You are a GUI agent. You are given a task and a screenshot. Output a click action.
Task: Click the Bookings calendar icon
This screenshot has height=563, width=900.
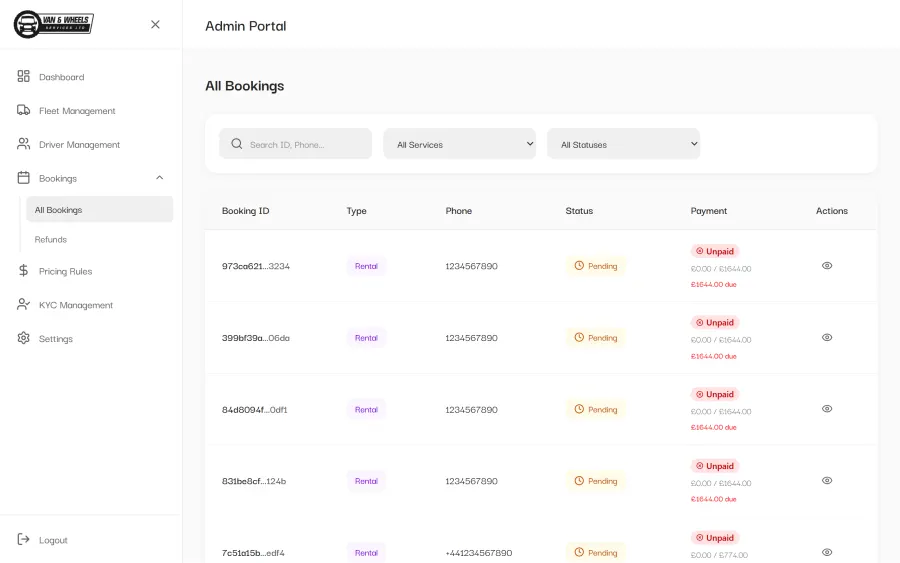[24, 178]
